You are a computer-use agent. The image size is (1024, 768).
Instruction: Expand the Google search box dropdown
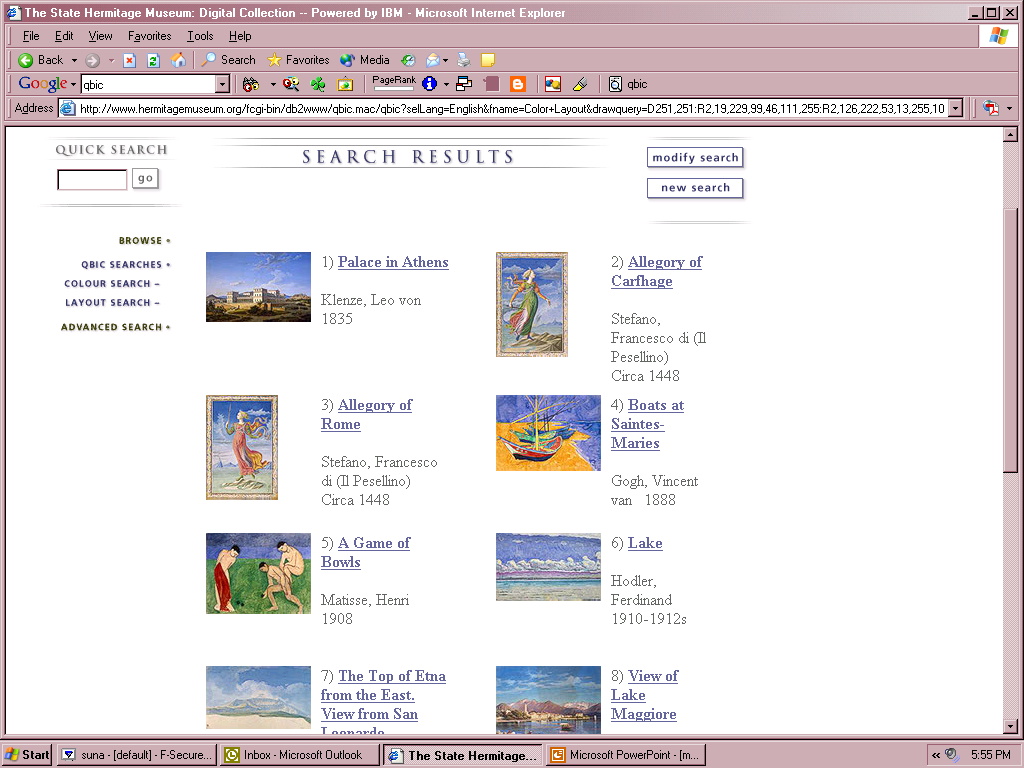click(x=222, y=85)
